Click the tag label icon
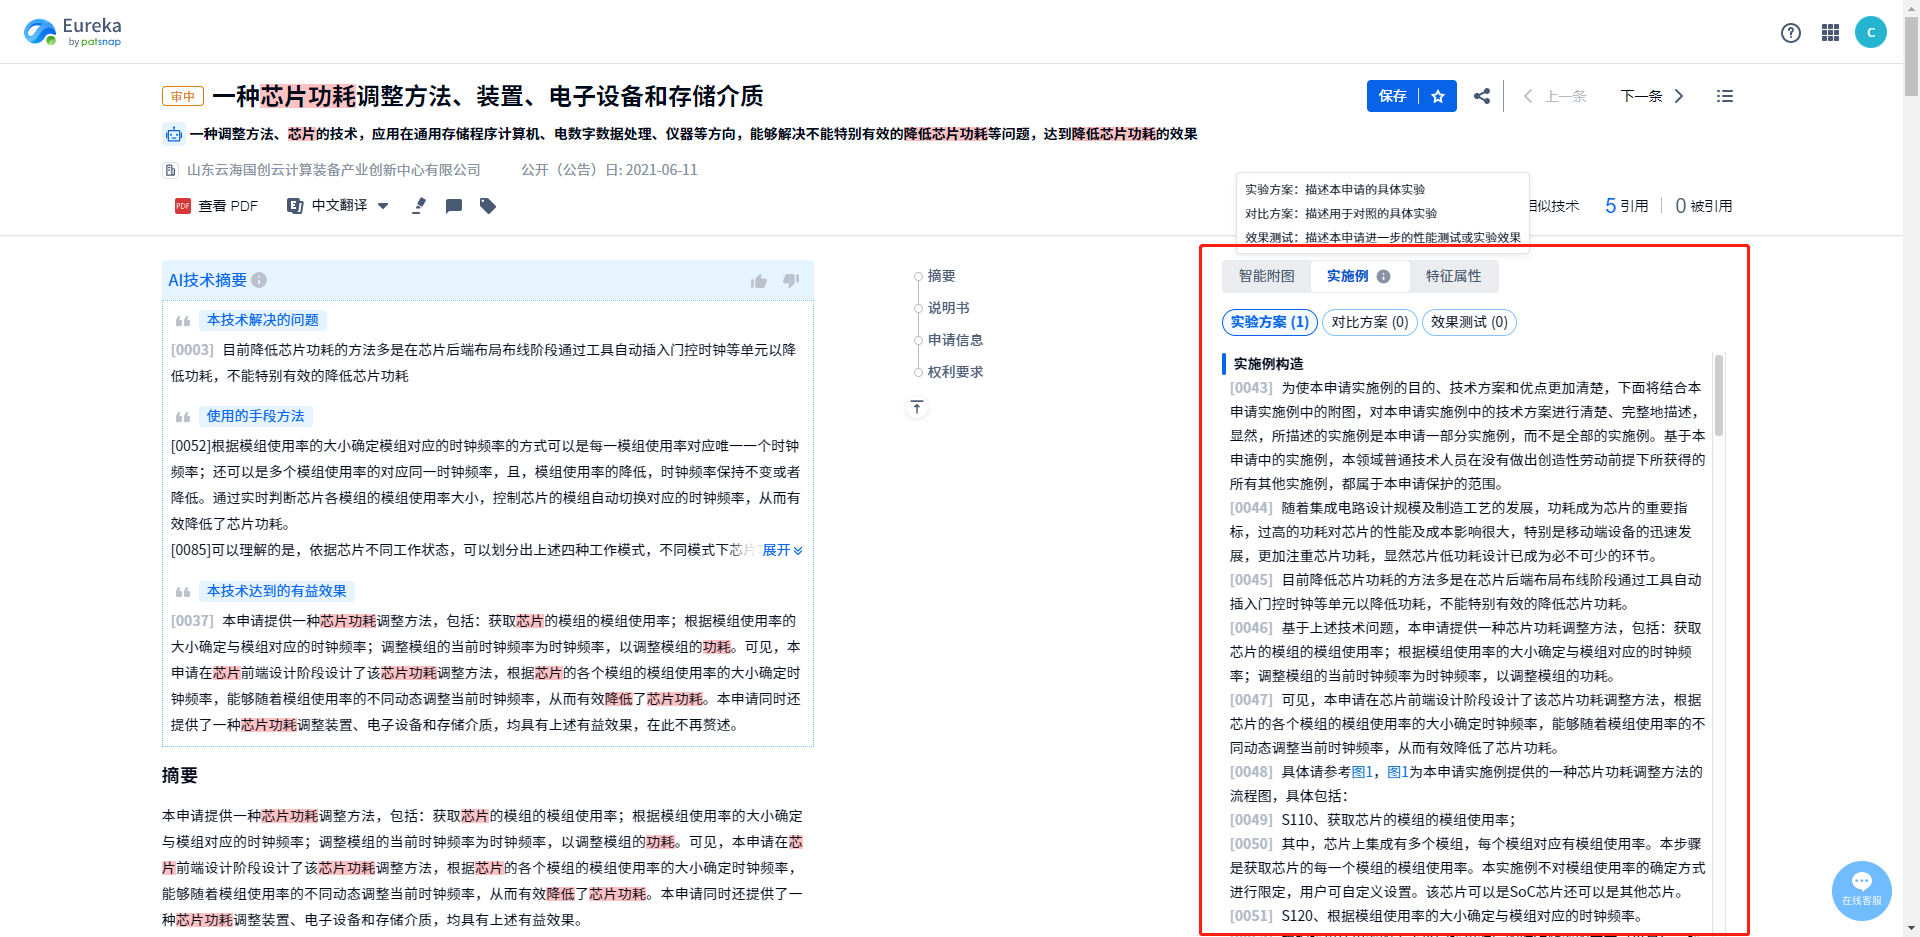The width and height of the screenshot is (1920, 937). click(x=488, y=206)
